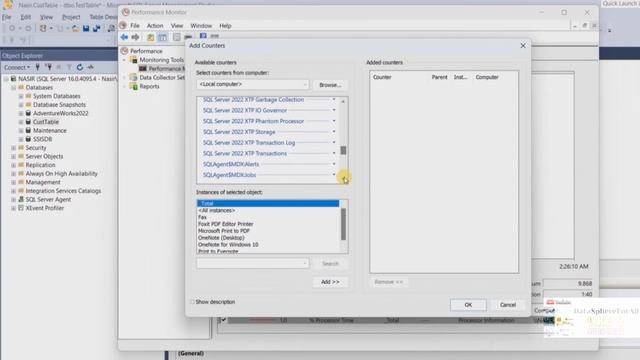
Task: Select Data Collector Sets in Performance tree
Action: click(162, 77)
